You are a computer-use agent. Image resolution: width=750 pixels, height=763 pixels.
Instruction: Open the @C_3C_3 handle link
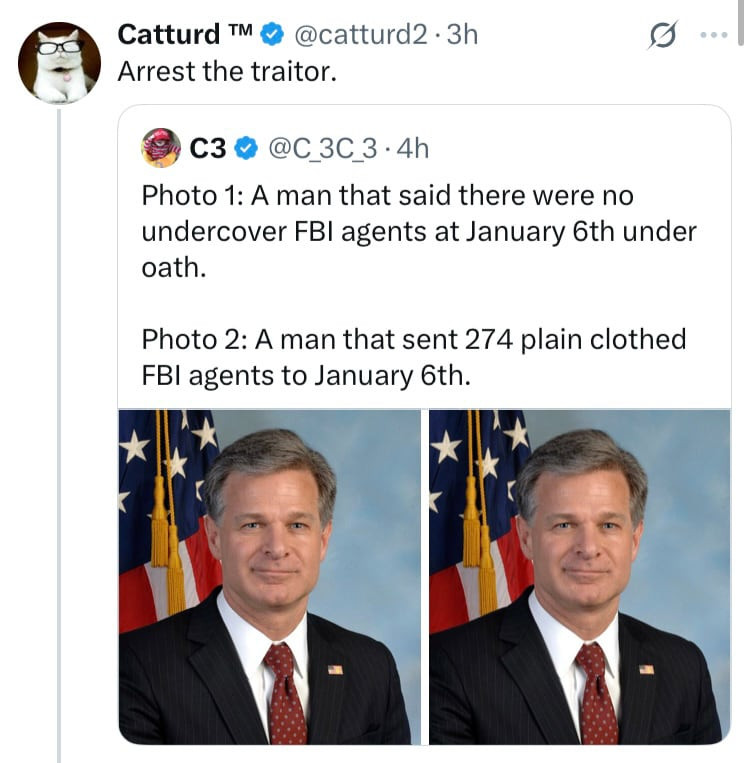(x=321, y=149)
